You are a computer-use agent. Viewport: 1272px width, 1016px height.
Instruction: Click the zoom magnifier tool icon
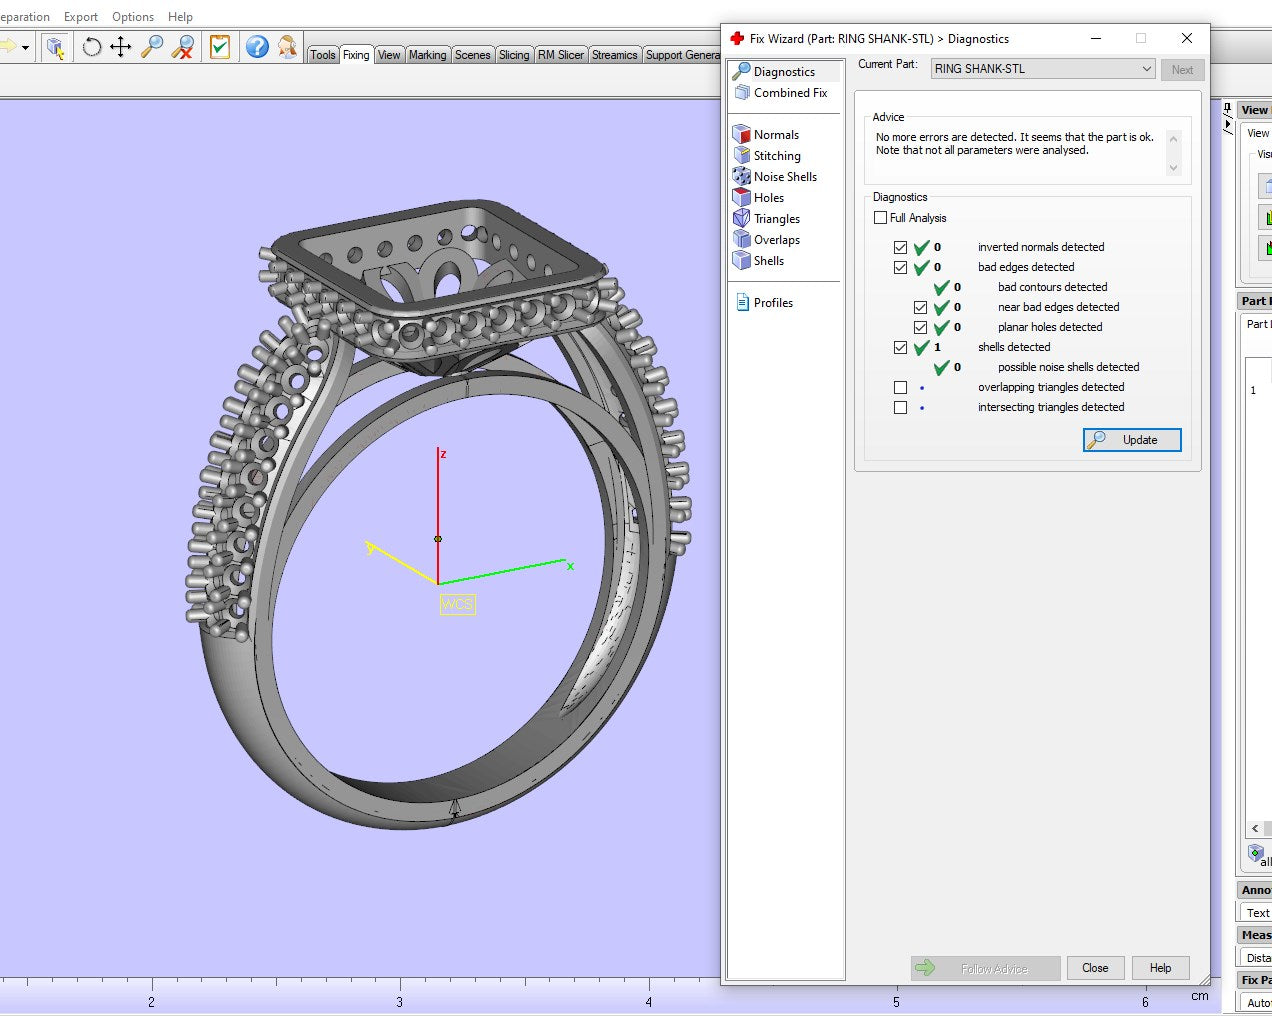pyautogui.click(x=152, y=47)
